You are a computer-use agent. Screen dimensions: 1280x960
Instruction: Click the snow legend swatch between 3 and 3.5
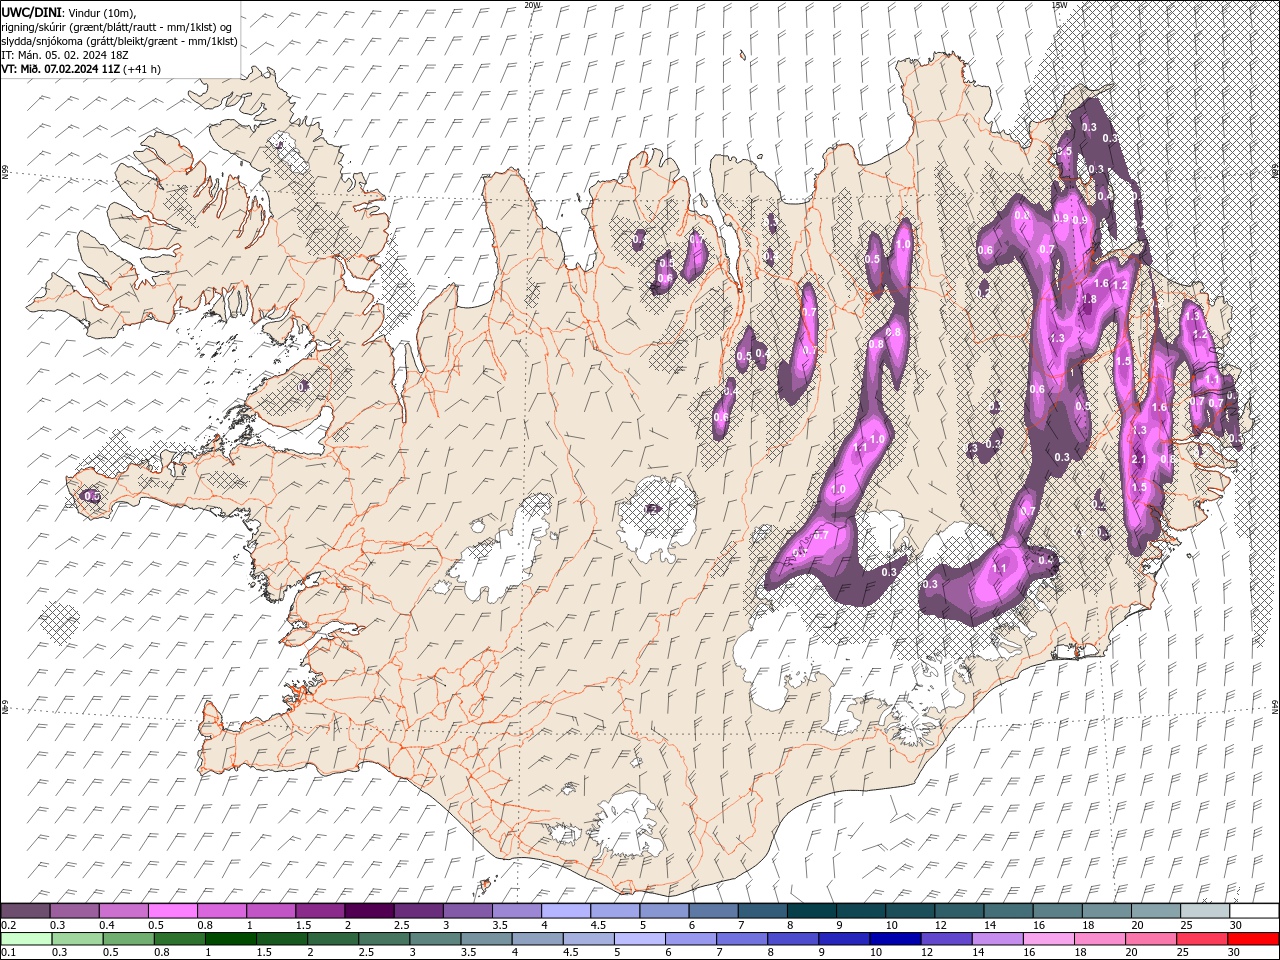467,911
